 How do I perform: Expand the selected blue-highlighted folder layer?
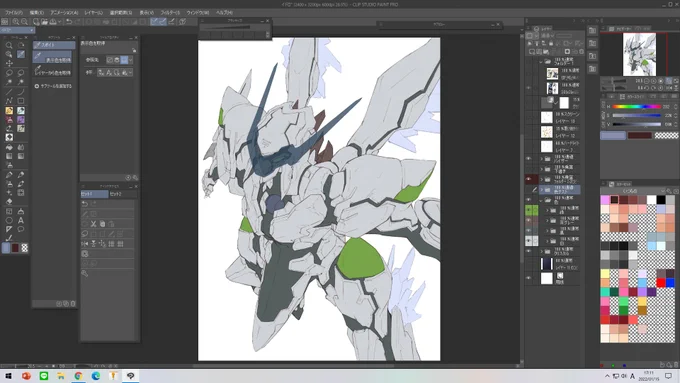point(541,190)
